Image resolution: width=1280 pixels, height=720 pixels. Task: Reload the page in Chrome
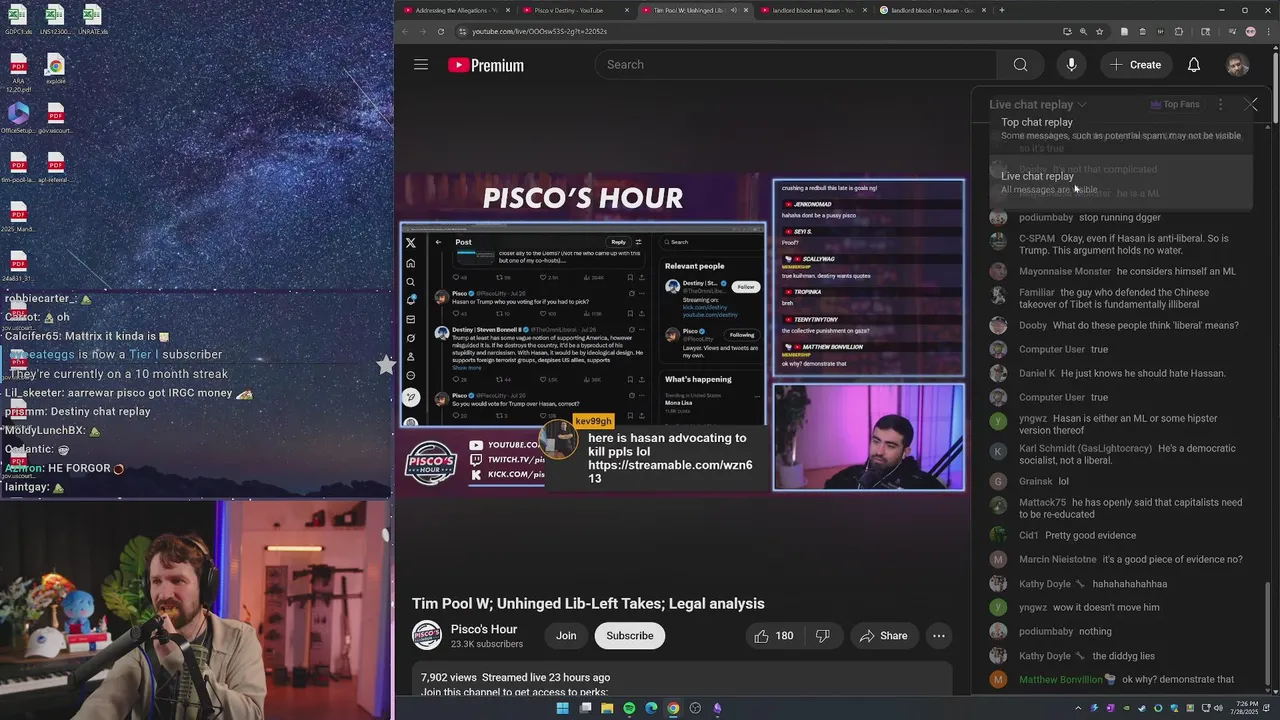pos(441,31)
